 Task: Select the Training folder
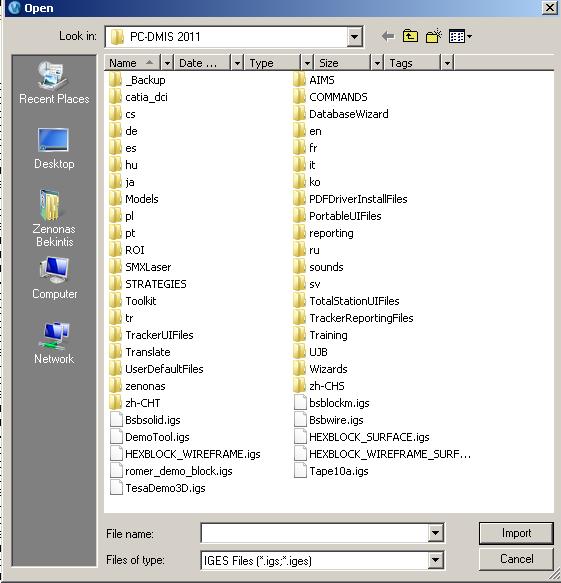pyautogui.click(x=320, y=335)
